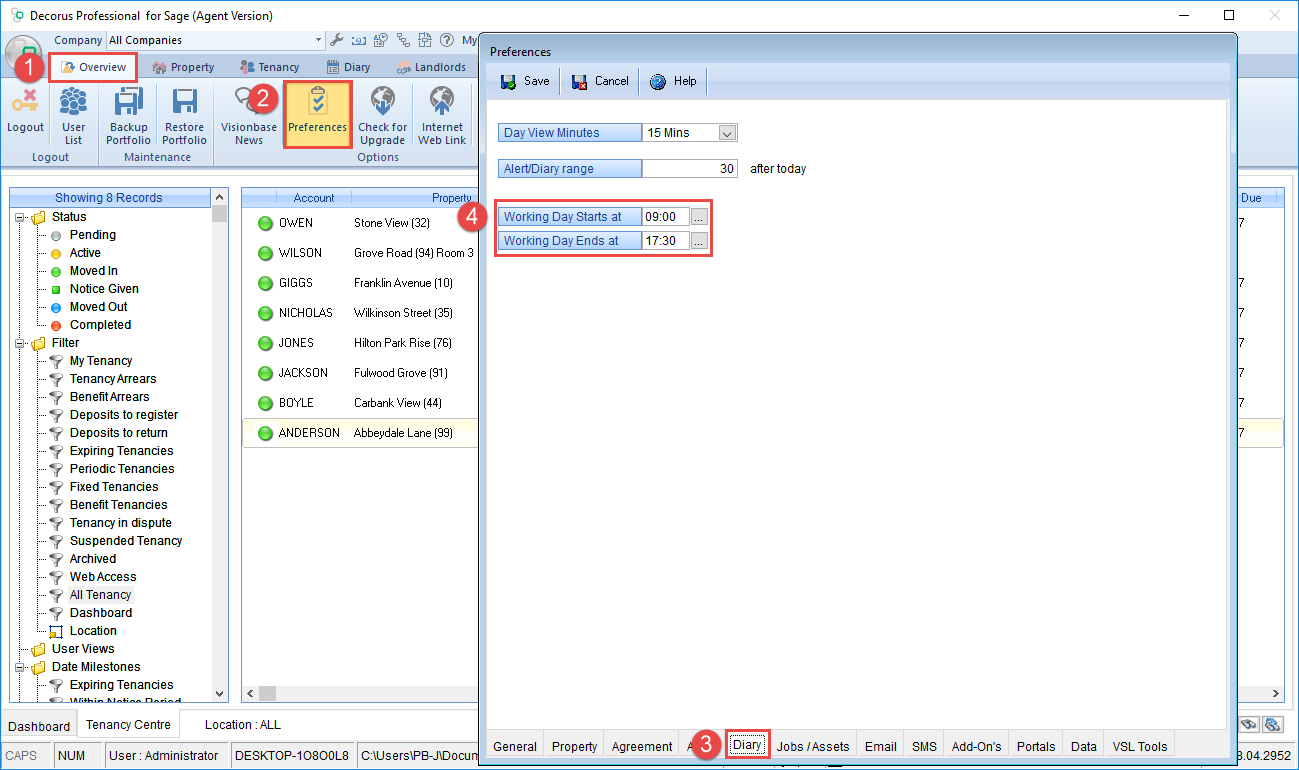Click the clock calendar icon in top toolbar
Viewport: 1299px width, 770px height.
point(381,41)
